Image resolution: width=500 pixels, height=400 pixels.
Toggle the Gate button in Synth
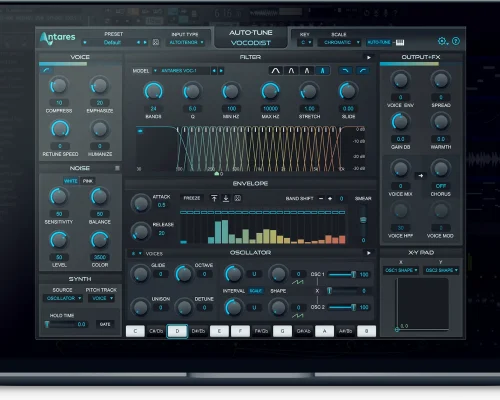click(105, 324)
